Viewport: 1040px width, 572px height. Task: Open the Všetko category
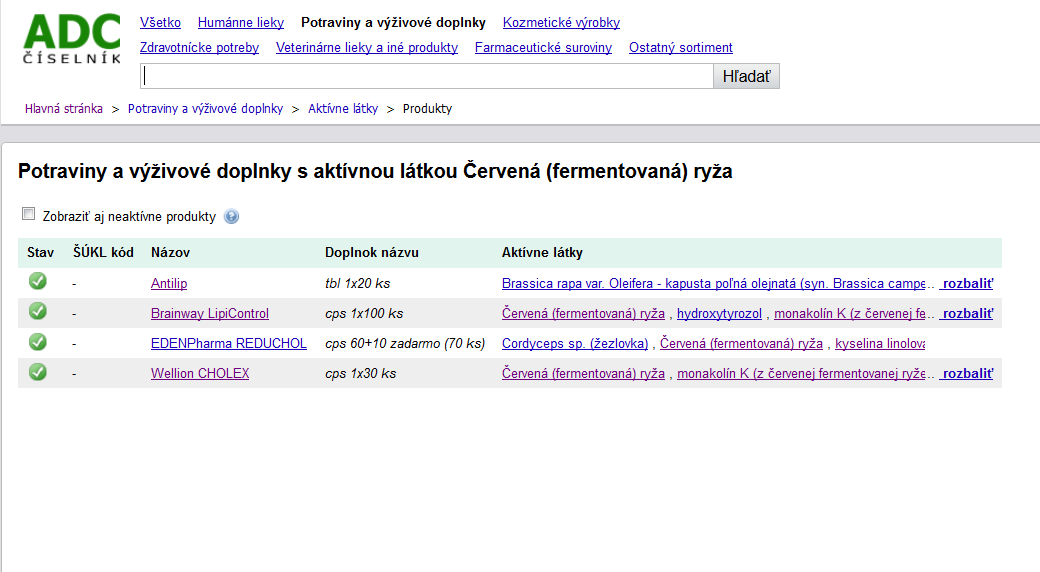(161, 23)
